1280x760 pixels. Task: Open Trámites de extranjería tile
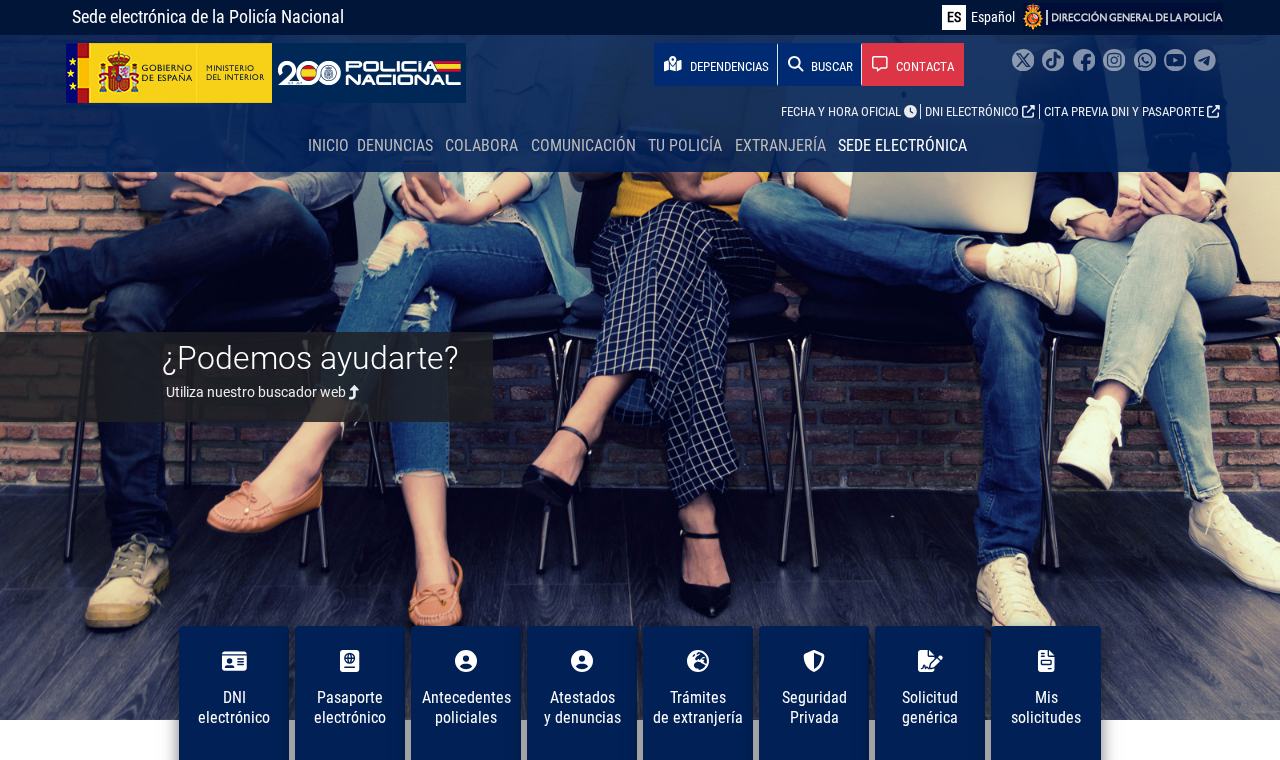[698, 693]
